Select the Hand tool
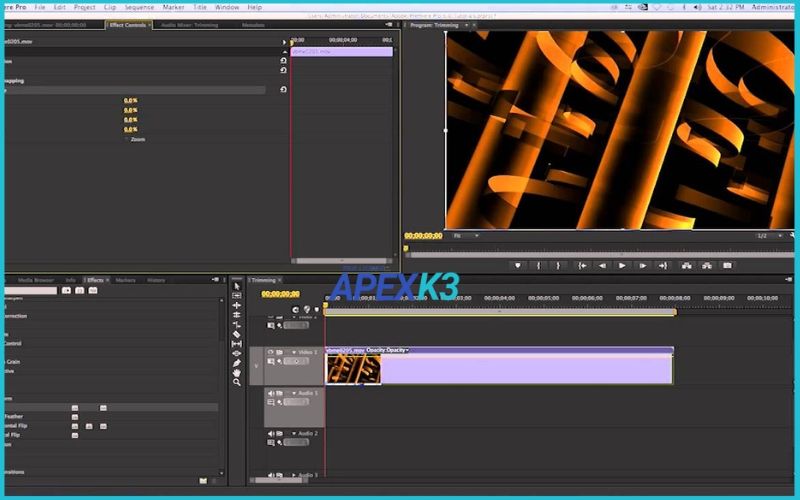 236,372
